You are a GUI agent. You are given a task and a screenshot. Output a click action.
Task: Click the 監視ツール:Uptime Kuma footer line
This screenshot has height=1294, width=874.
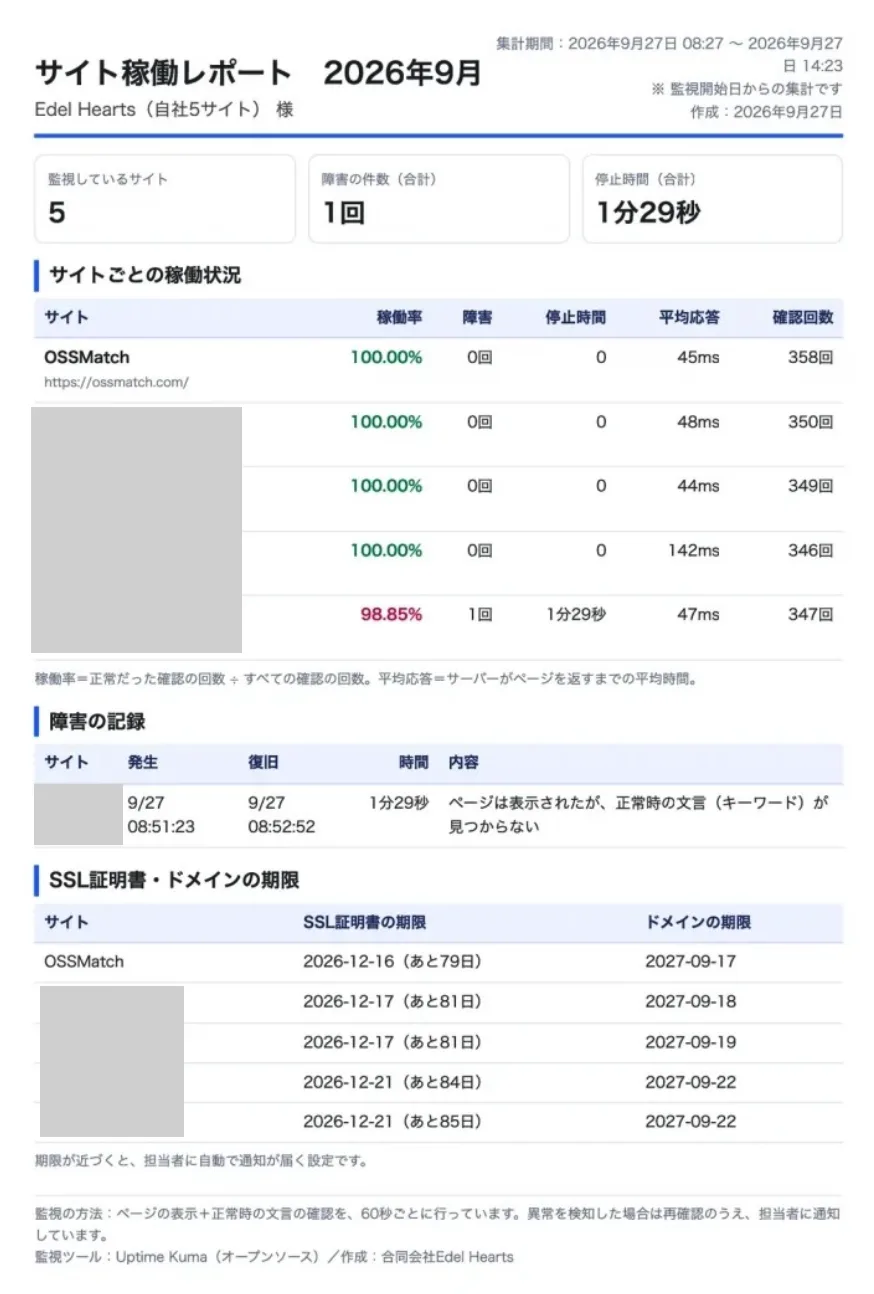pyautogui.click(x=274, y=1256)
